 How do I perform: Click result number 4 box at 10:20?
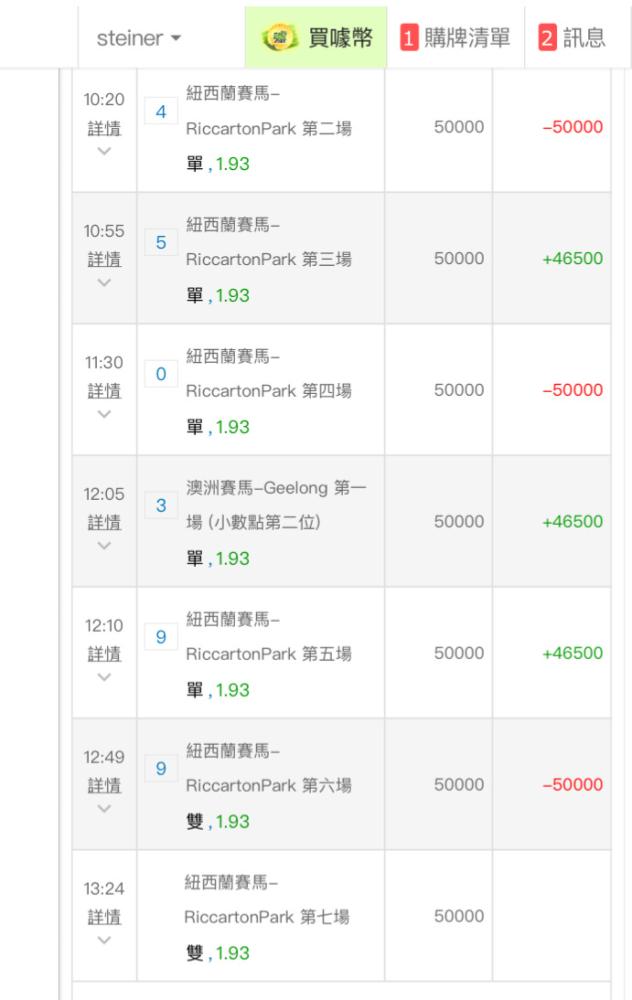161,112
